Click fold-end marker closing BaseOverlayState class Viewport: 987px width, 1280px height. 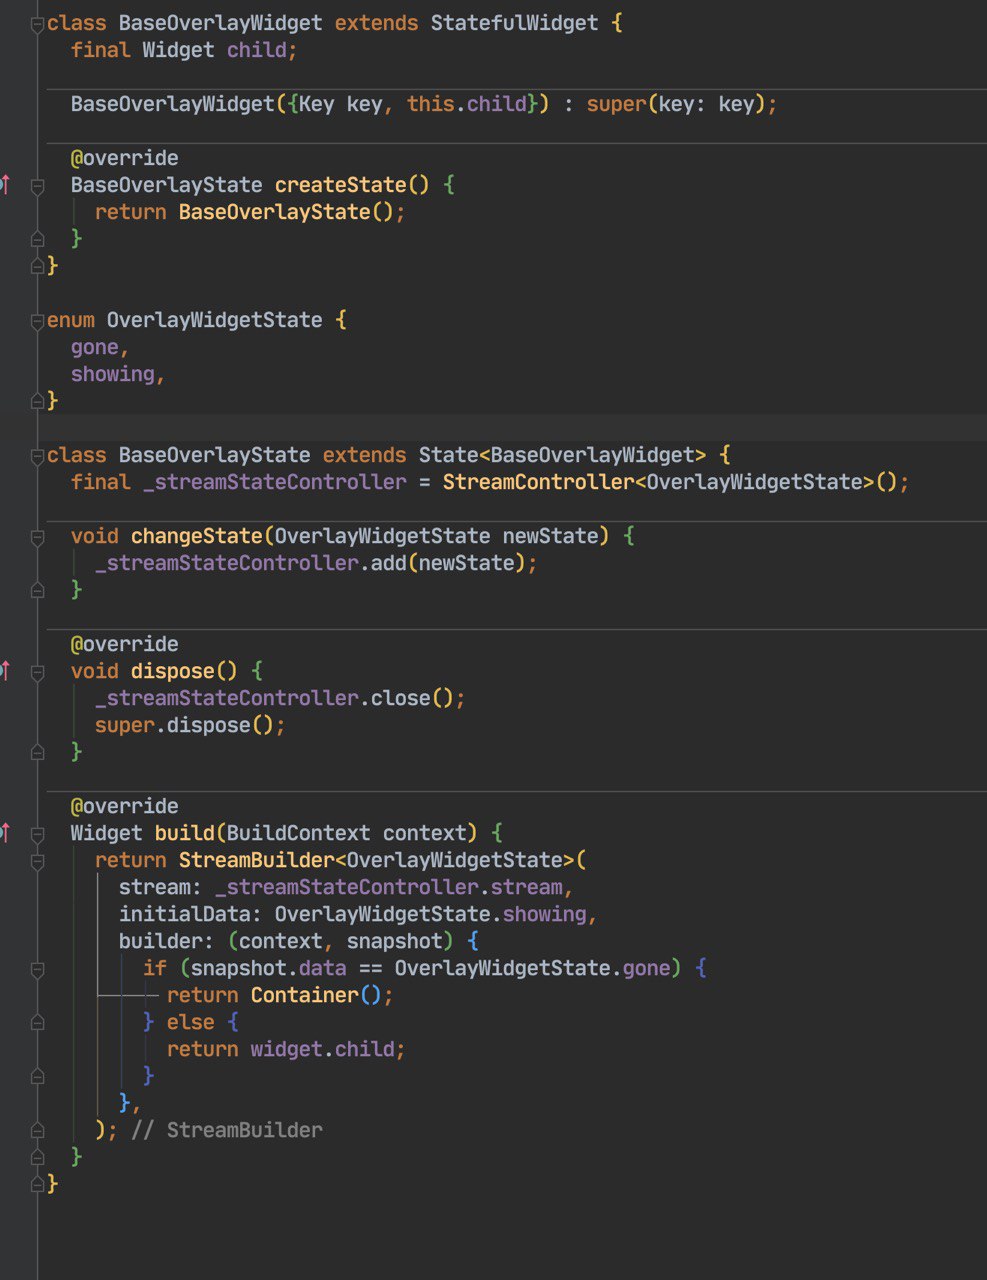37,1185
